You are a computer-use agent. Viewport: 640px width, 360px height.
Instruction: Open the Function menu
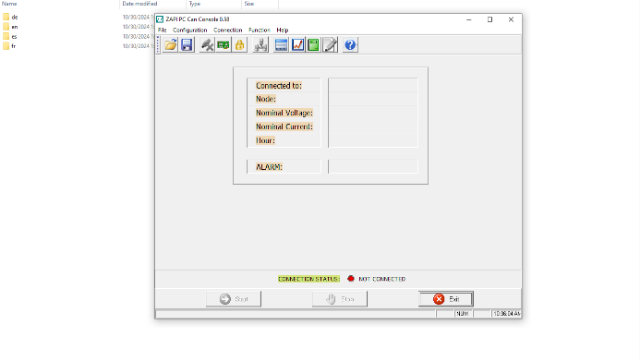259,30
